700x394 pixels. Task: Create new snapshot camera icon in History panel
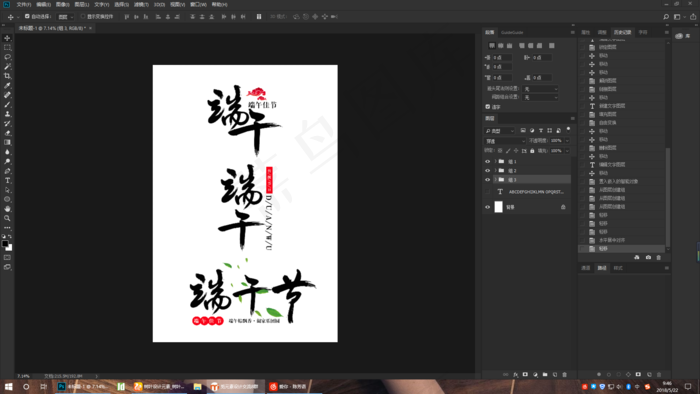648,257
